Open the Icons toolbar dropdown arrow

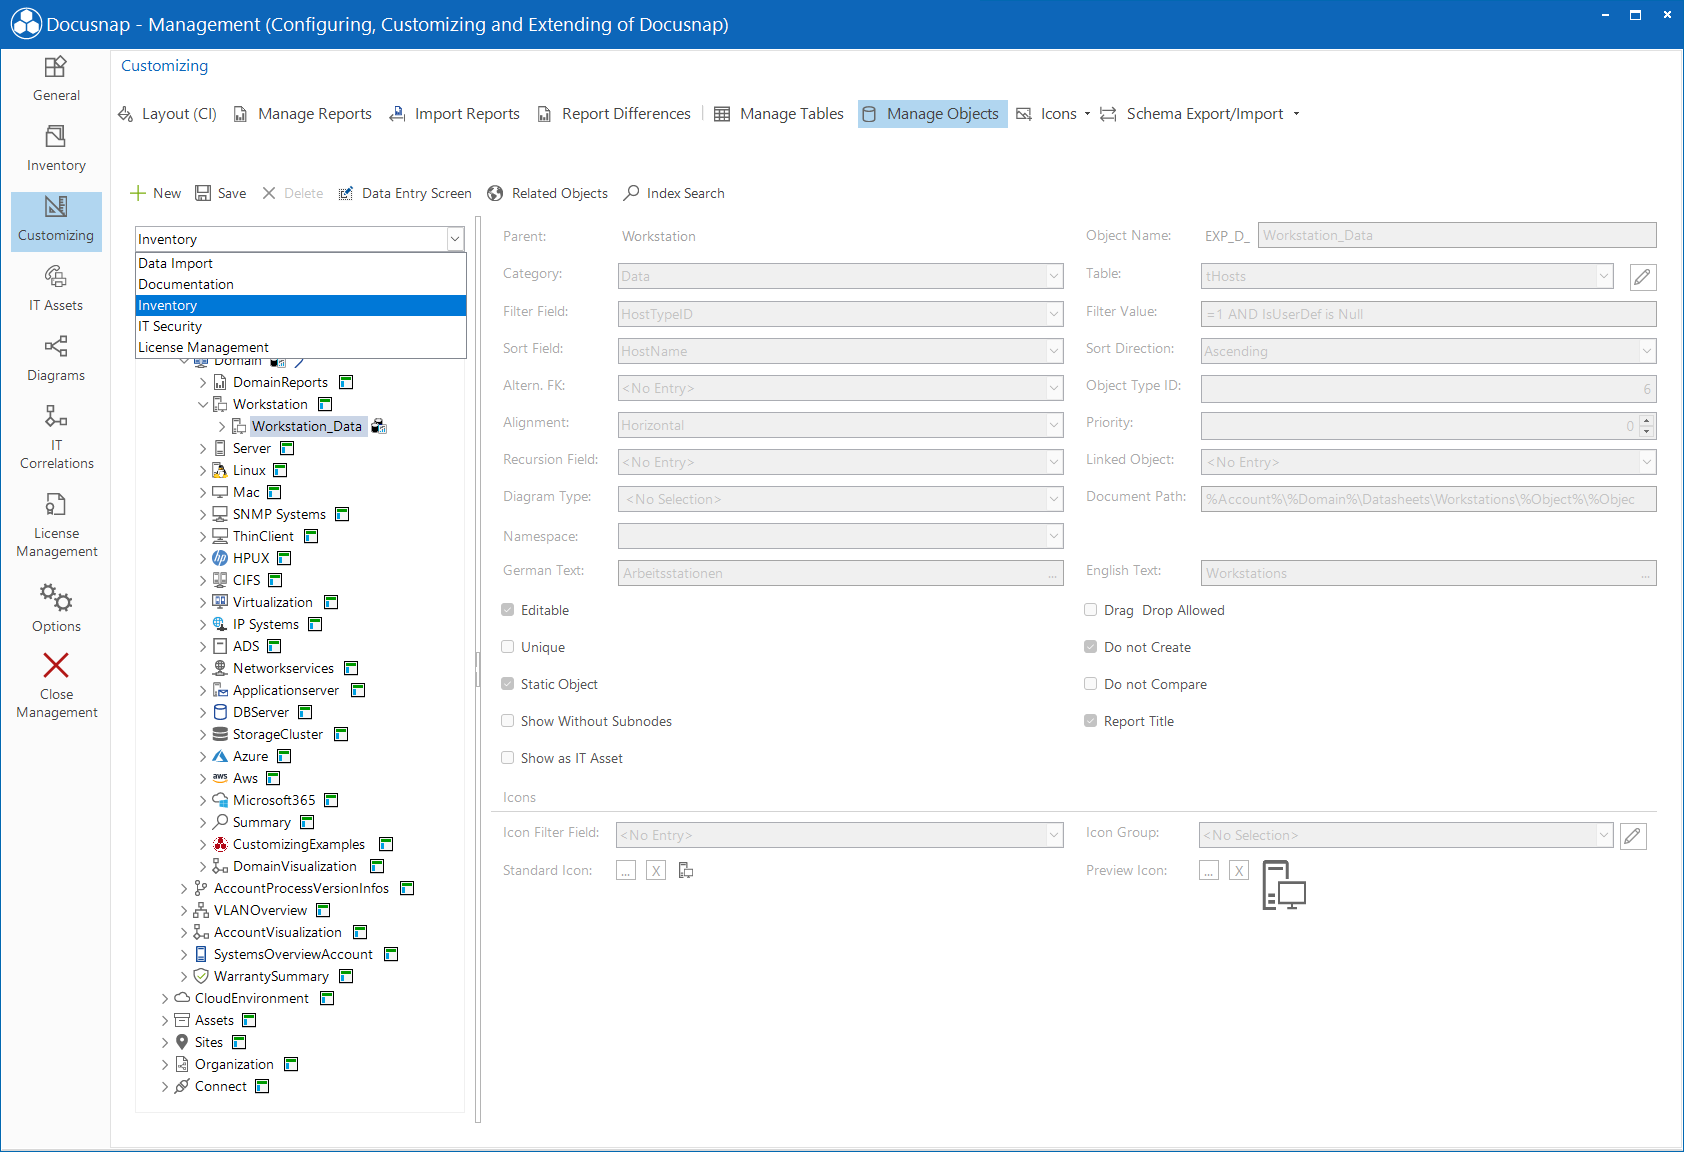(1087, 114)
